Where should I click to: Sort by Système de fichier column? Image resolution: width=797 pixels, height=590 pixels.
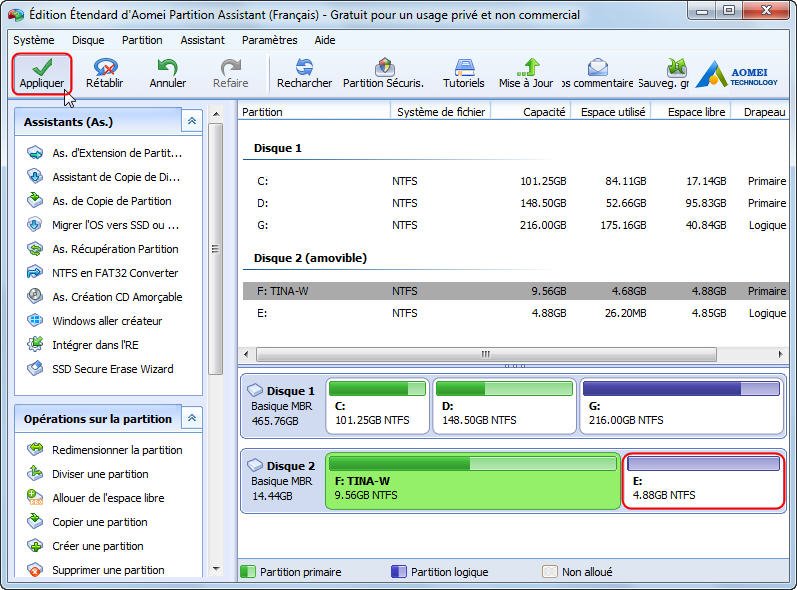[x=441, y=112]
